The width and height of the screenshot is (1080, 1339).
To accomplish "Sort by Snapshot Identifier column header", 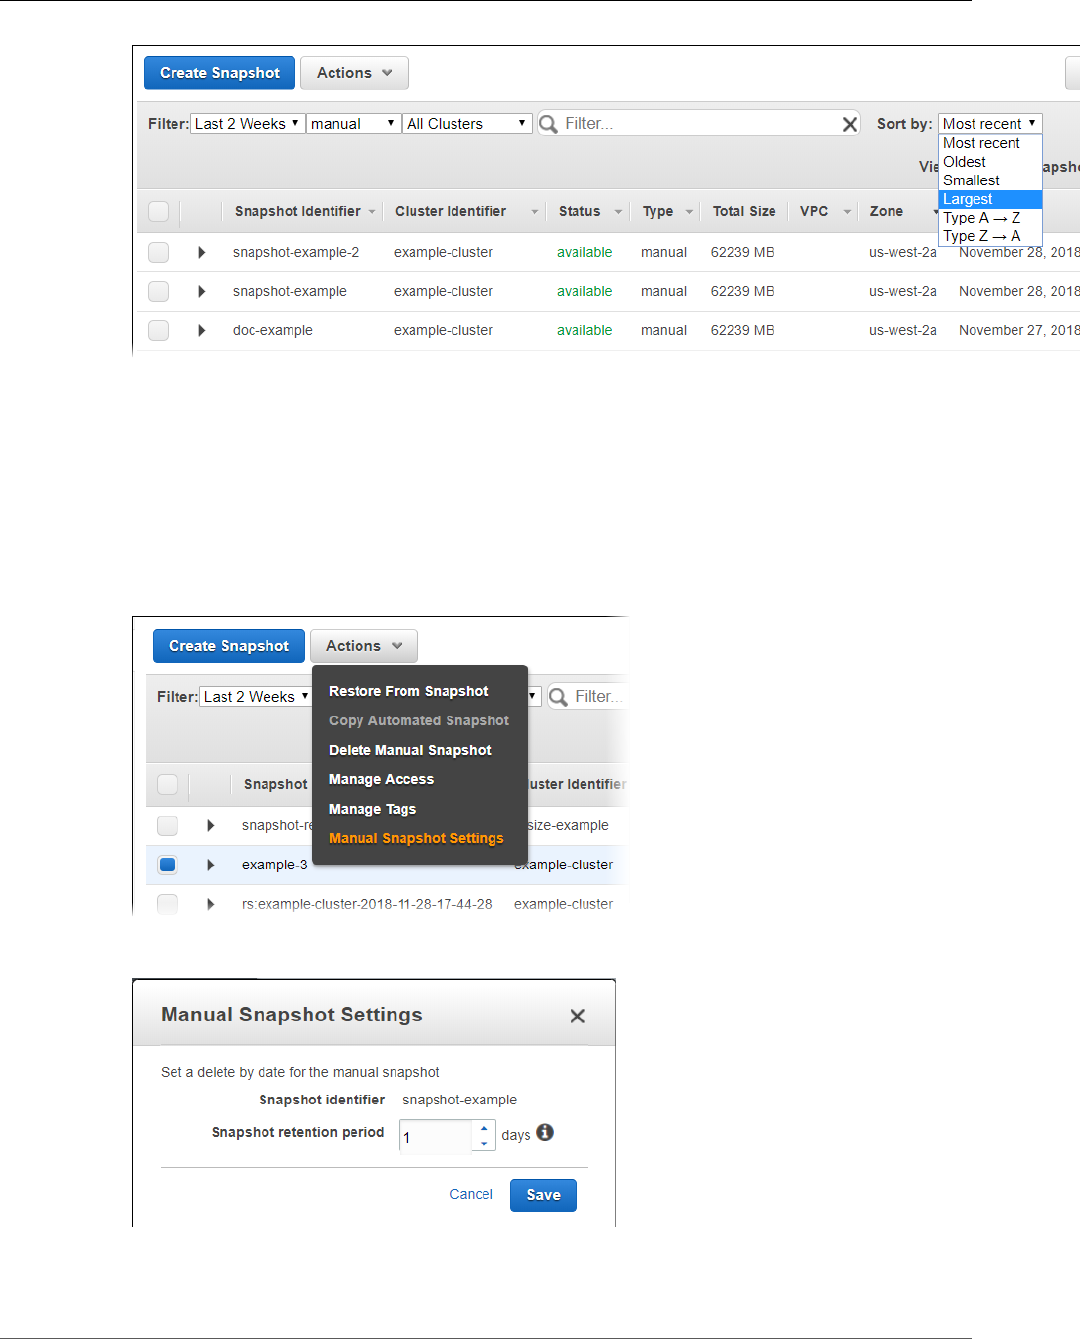I will click(305, 211).
